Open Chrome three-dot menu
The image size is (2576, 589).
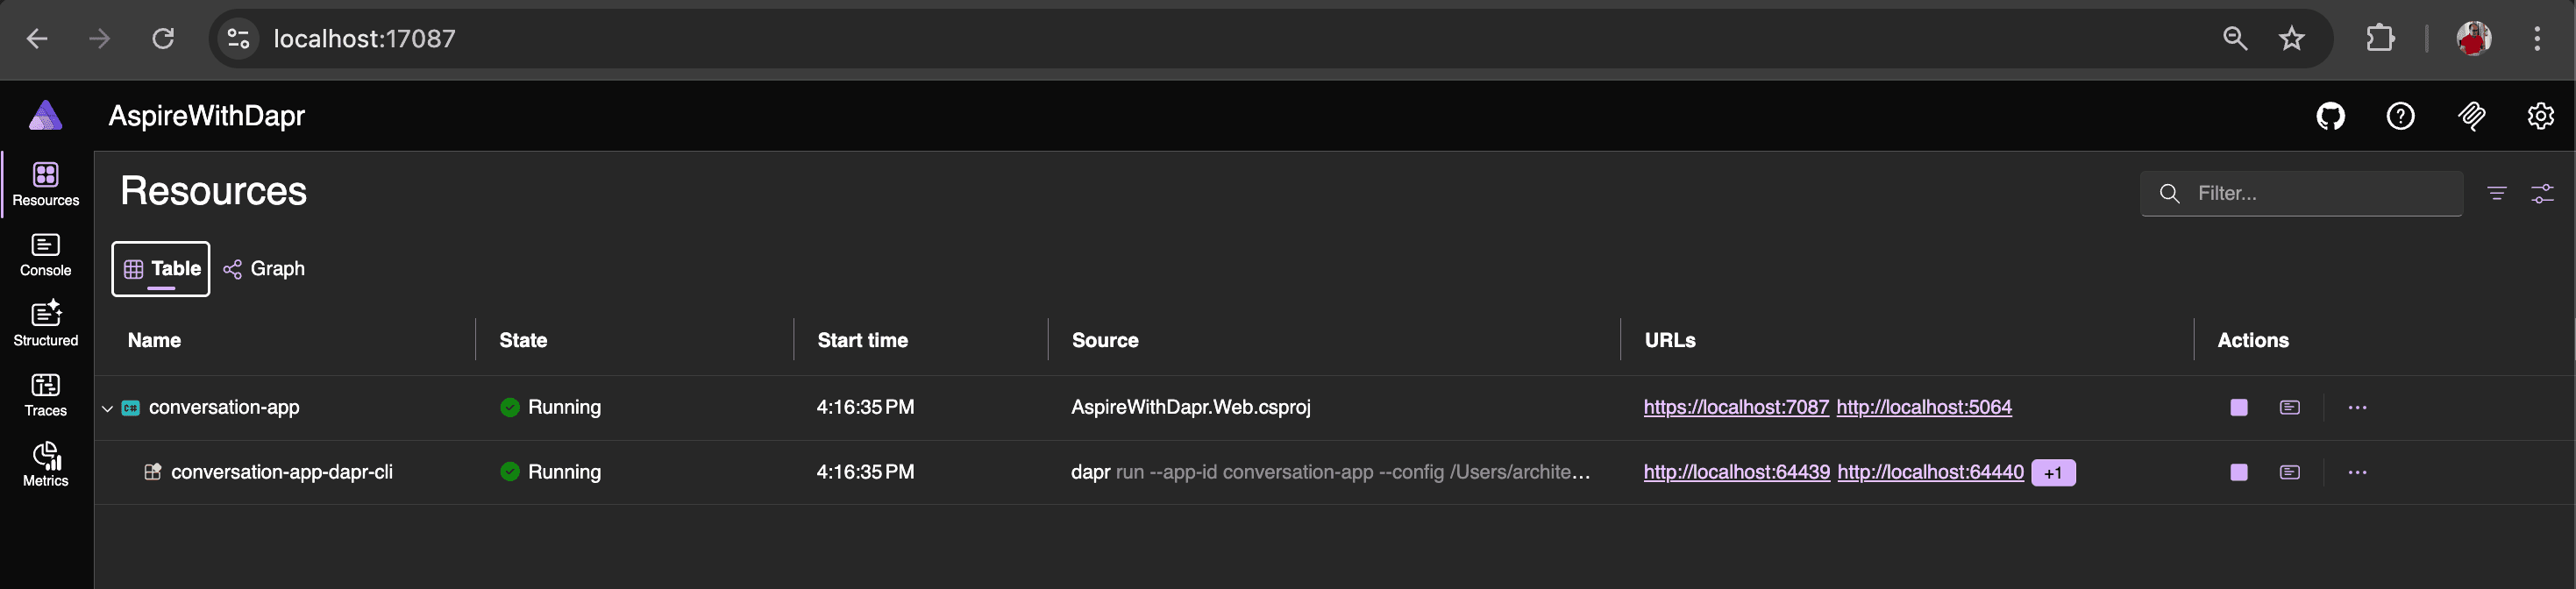pos(2537,39)
